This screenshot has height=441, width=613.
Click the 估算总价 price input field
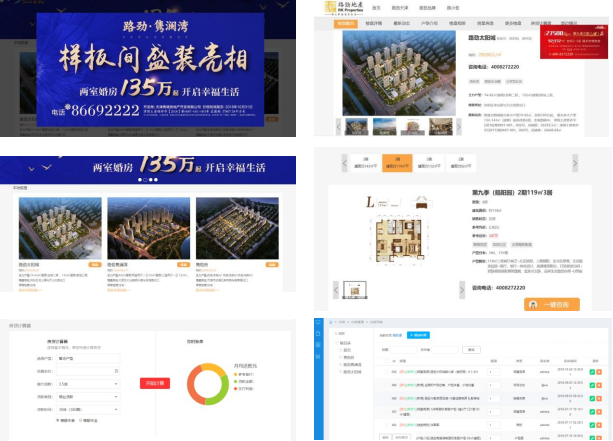[x=88, y=371]
